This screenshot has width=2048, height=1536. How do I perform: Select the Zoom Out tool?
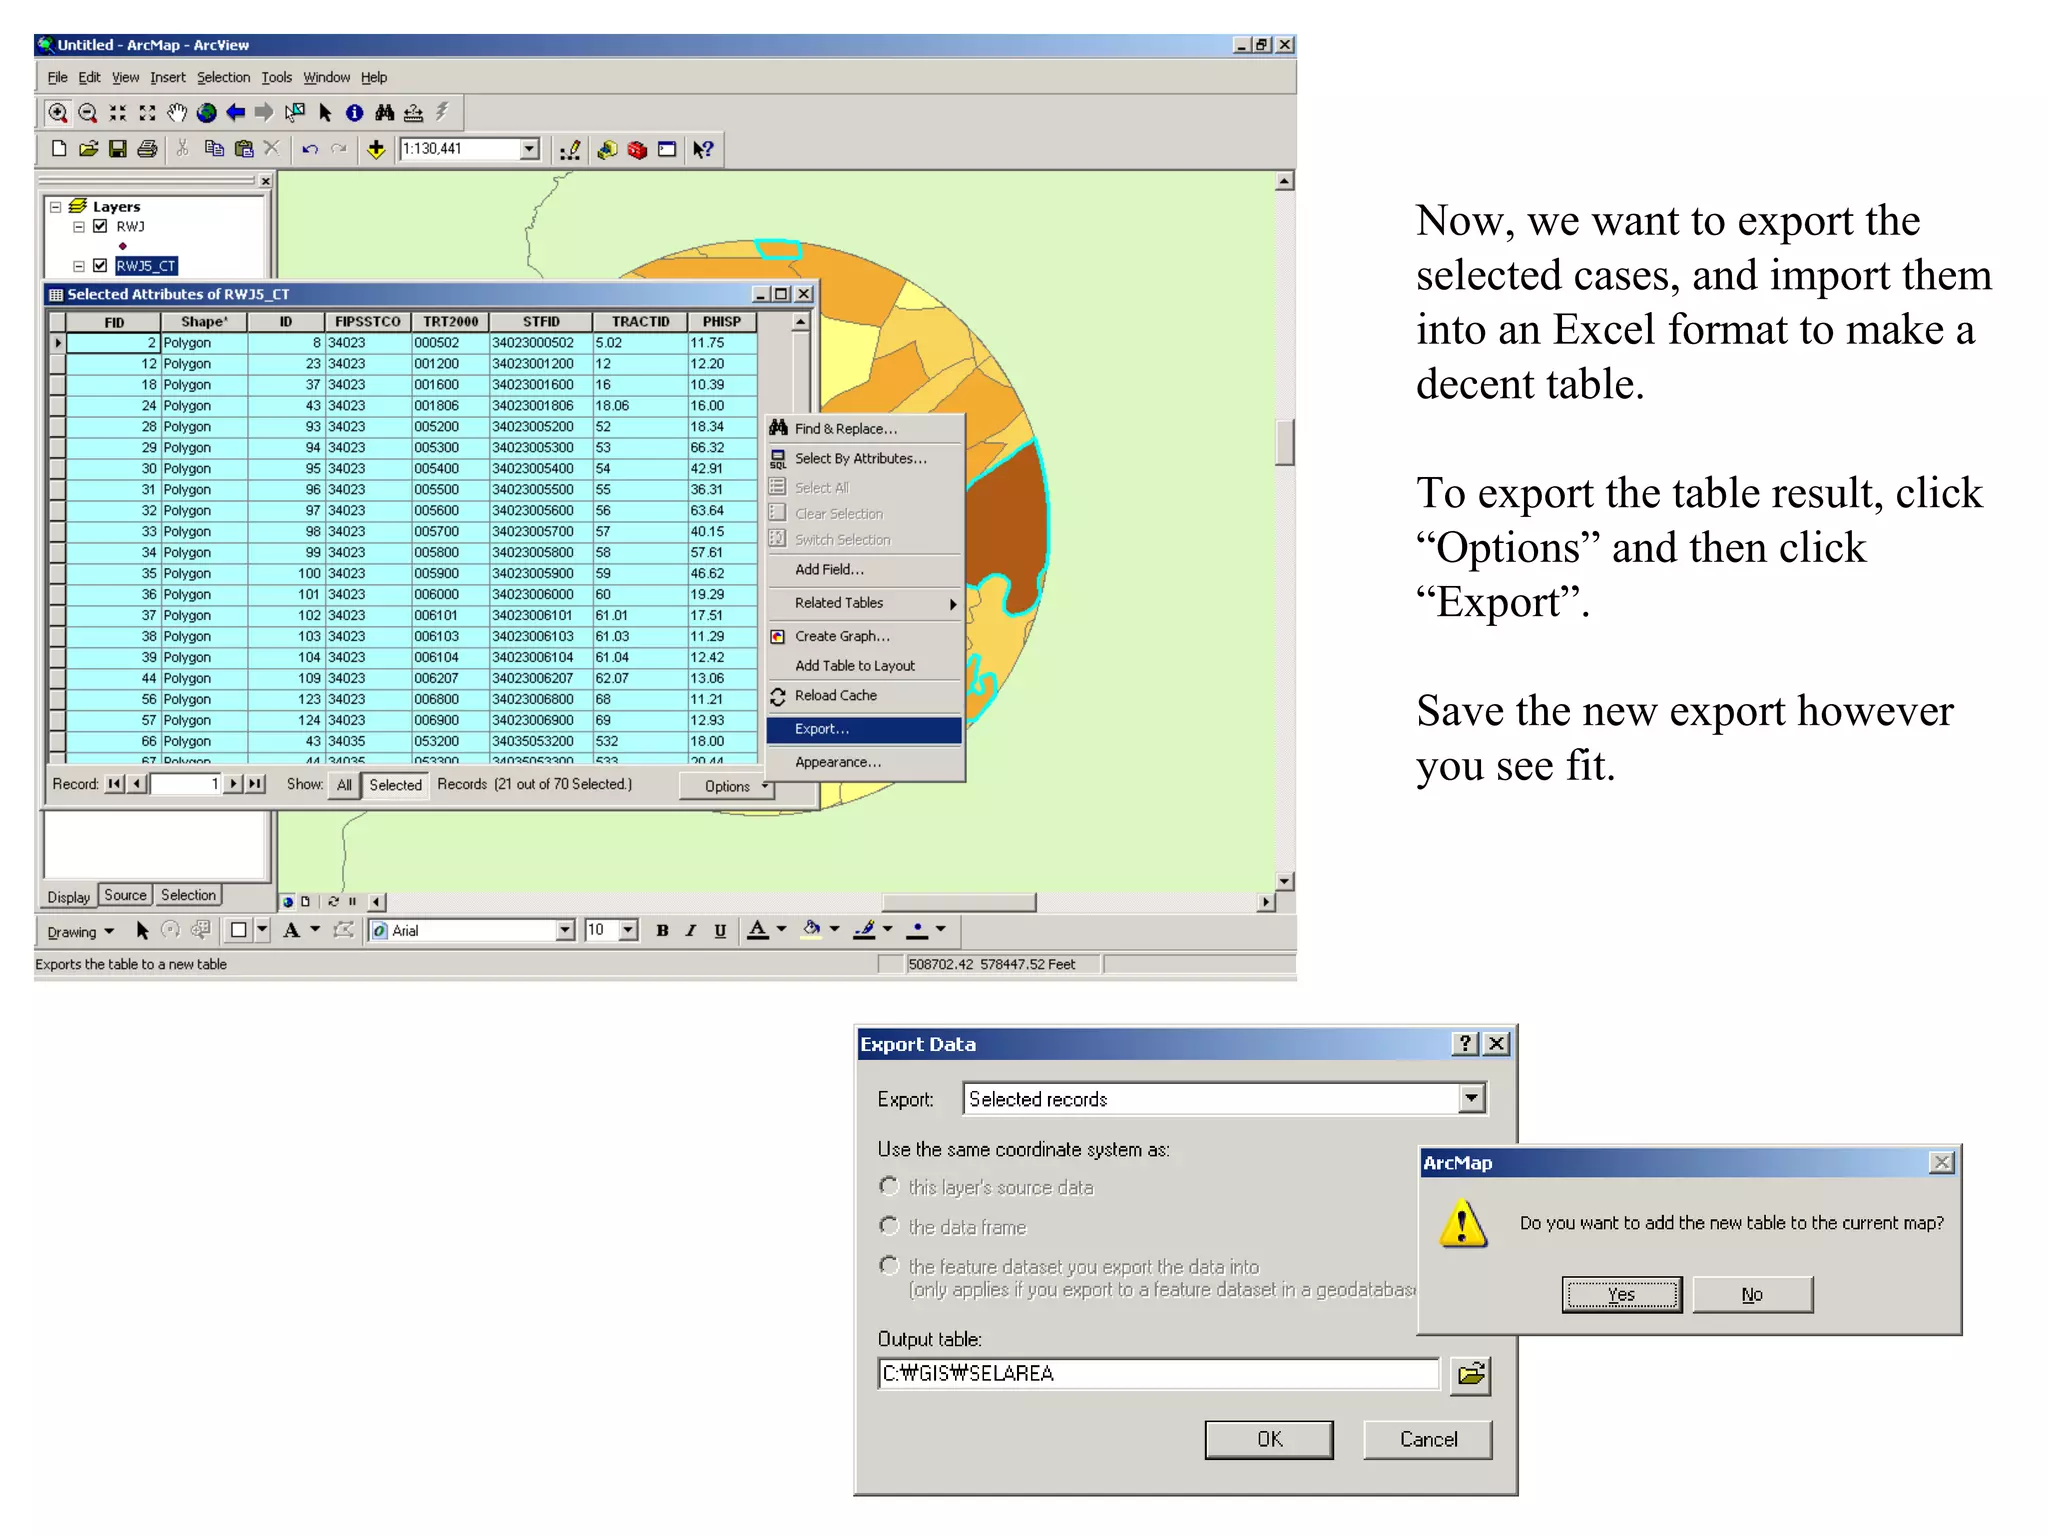tap(88, 113)
